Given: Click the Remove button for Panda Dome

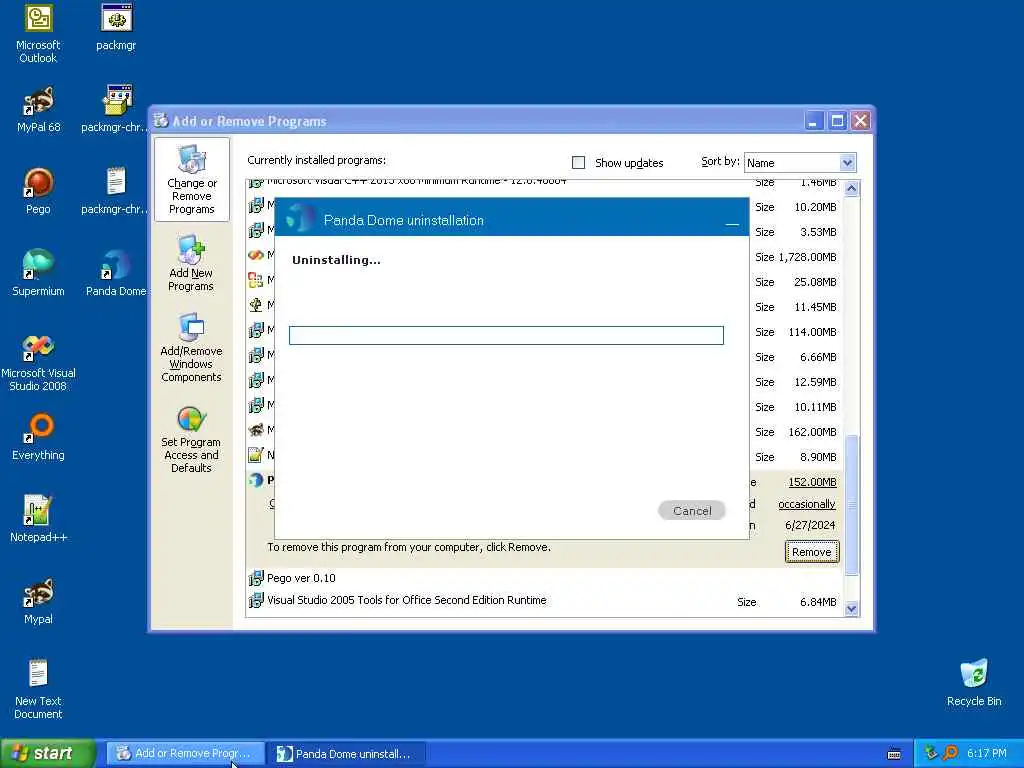Looking at the screenshot, I should point(812,552).
